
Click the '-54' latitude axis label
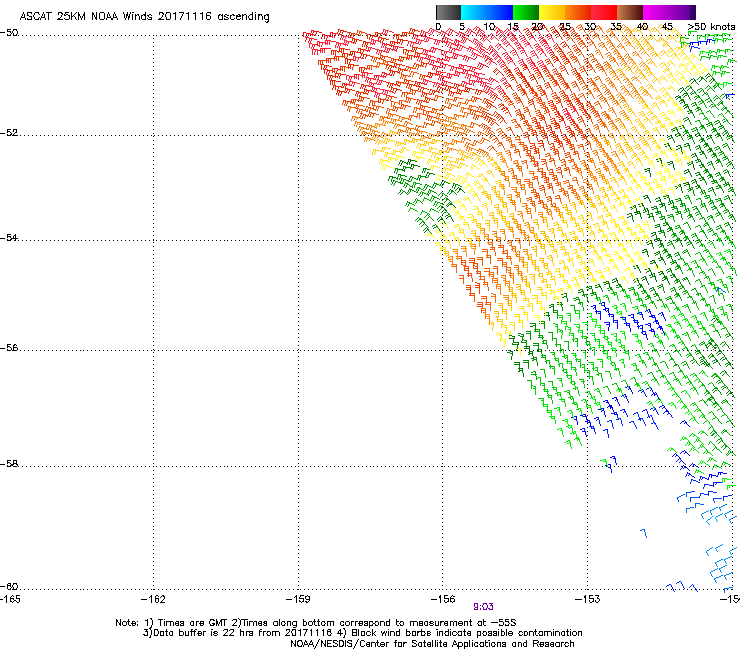(9, 238)
